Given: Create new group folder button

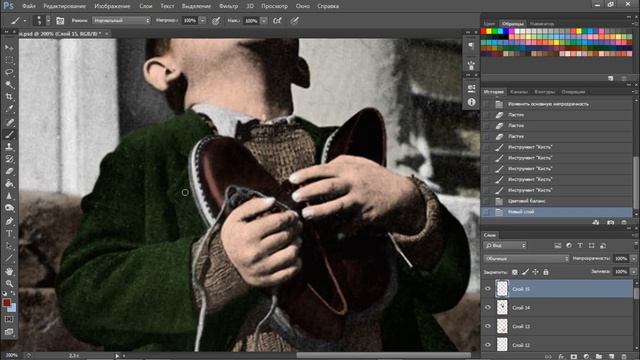Looking at the screenshot, I should tap(599, 356).
